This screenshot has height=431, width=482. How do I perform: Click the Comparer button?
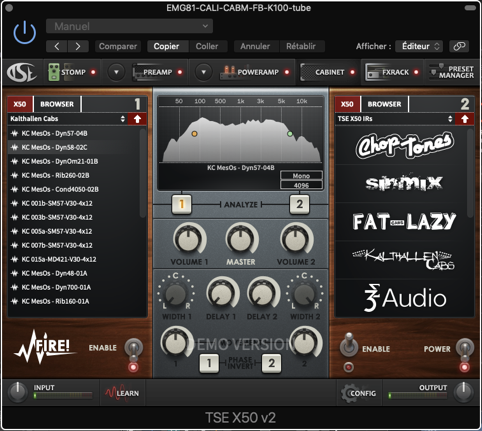[x=118, y=46]
